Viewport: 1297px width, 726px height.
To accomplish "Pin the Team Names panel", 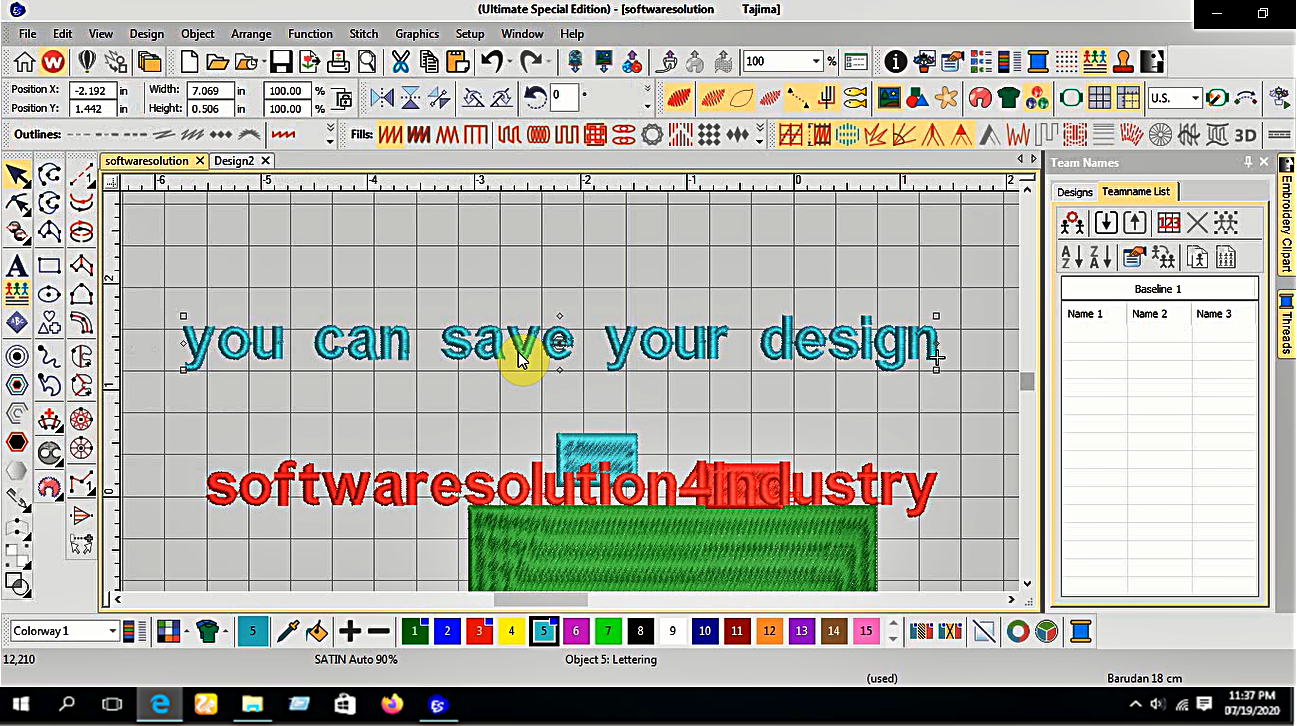I will pos(1249,162).
